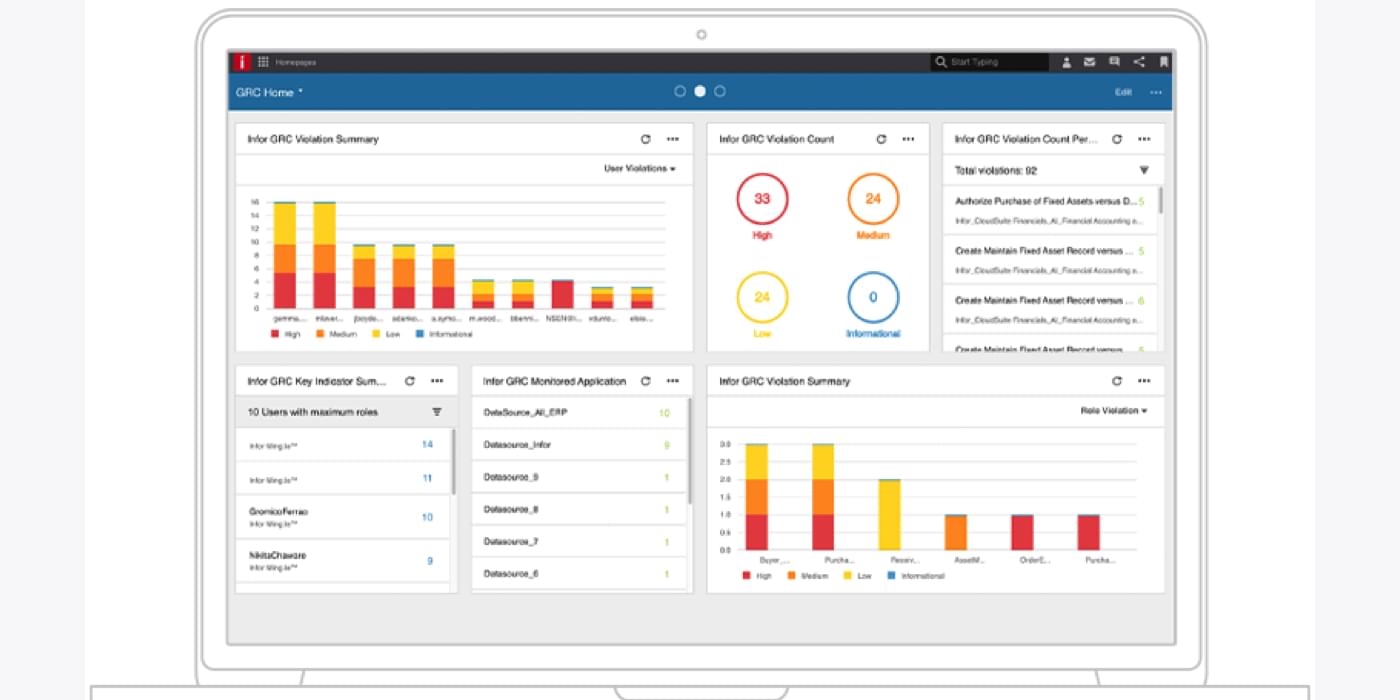1400x700 pixels.
Task: Select the GromicoFerrao user row
Action: coord(343,517)
